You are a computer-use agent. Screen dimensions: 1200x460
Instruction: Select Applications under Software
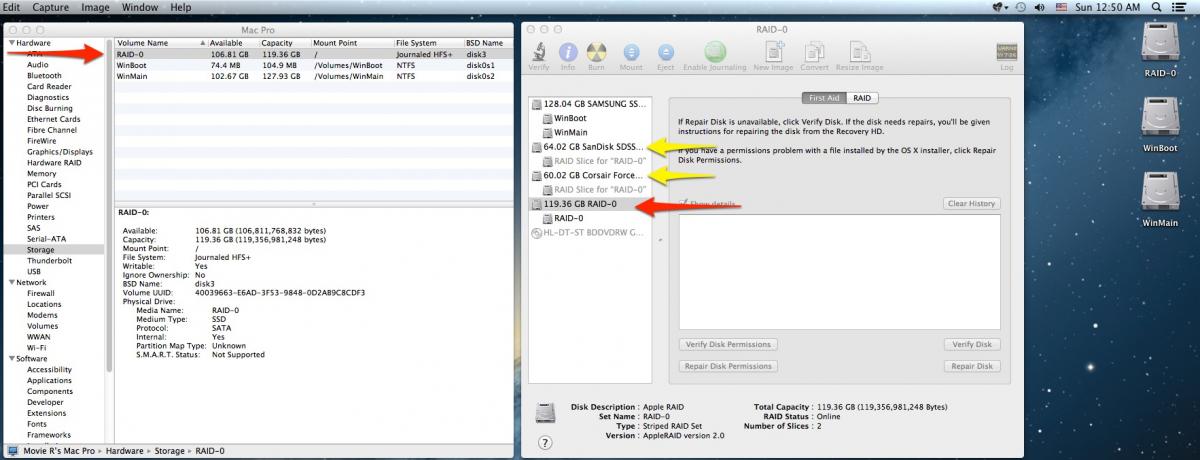tap(49, 381)
